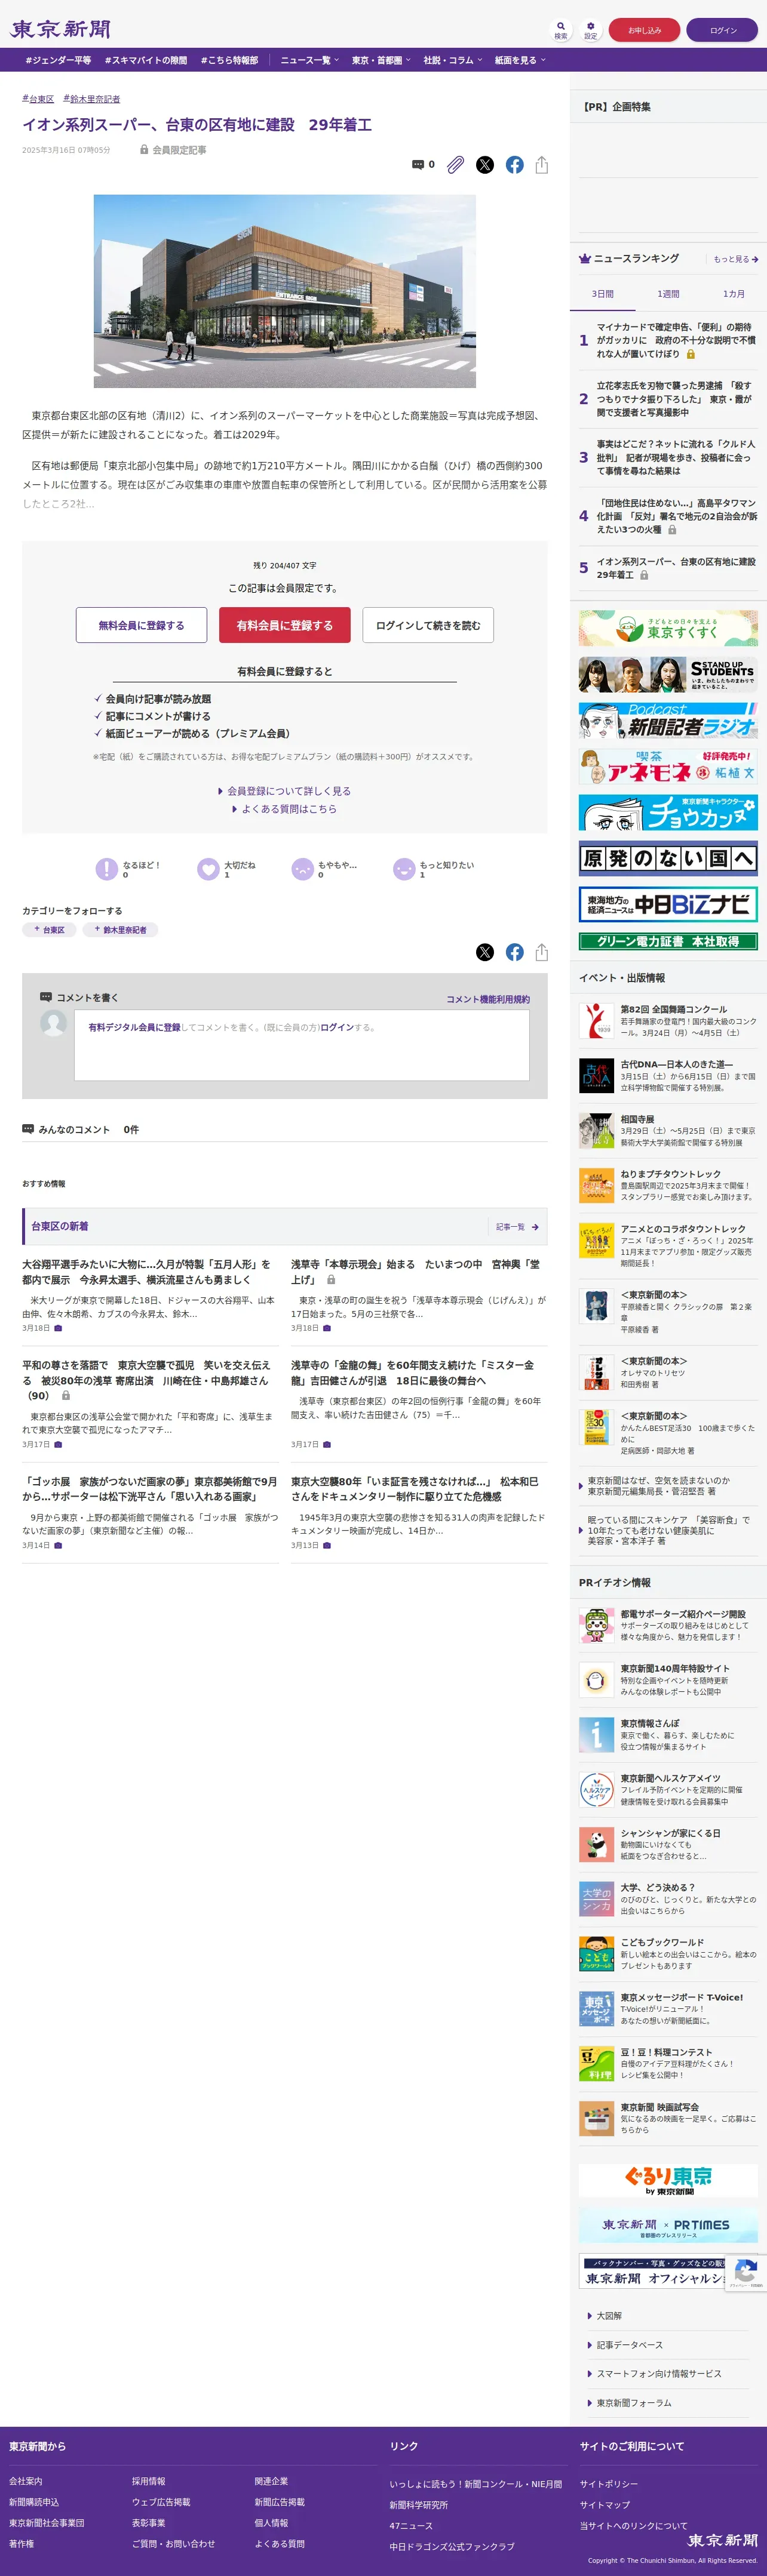Expand the 東京・首都圏 dropdown menu
767x2576 pixels.
381,60
